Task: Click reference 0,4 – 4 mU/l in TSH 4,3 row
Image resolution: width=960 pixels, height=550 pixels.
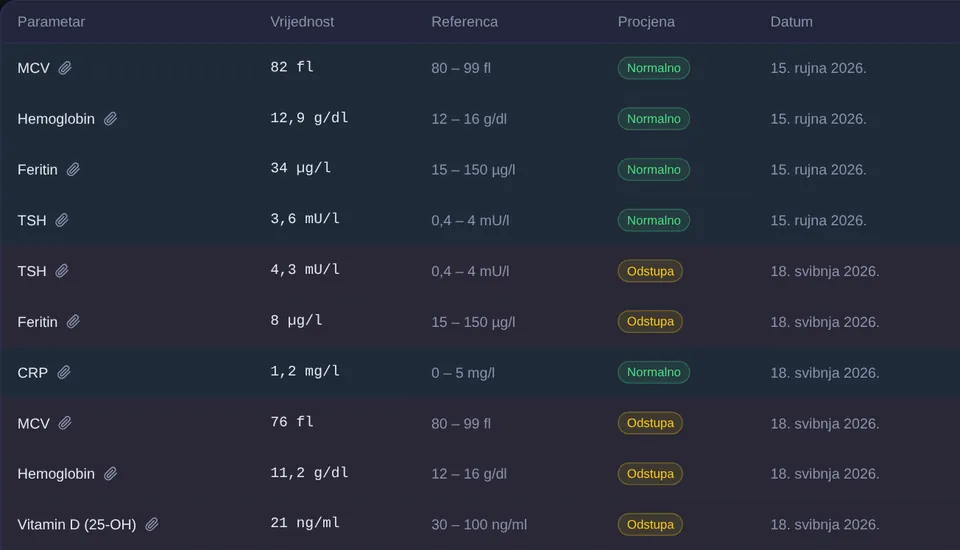Action: [470, 271]
